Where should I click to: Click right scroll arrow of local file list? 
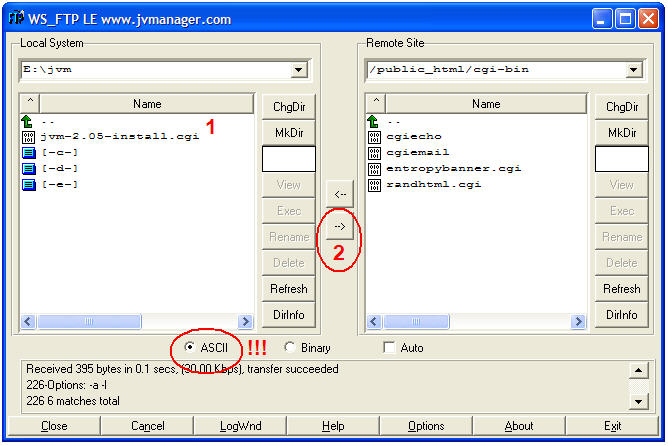coord(246,321)
